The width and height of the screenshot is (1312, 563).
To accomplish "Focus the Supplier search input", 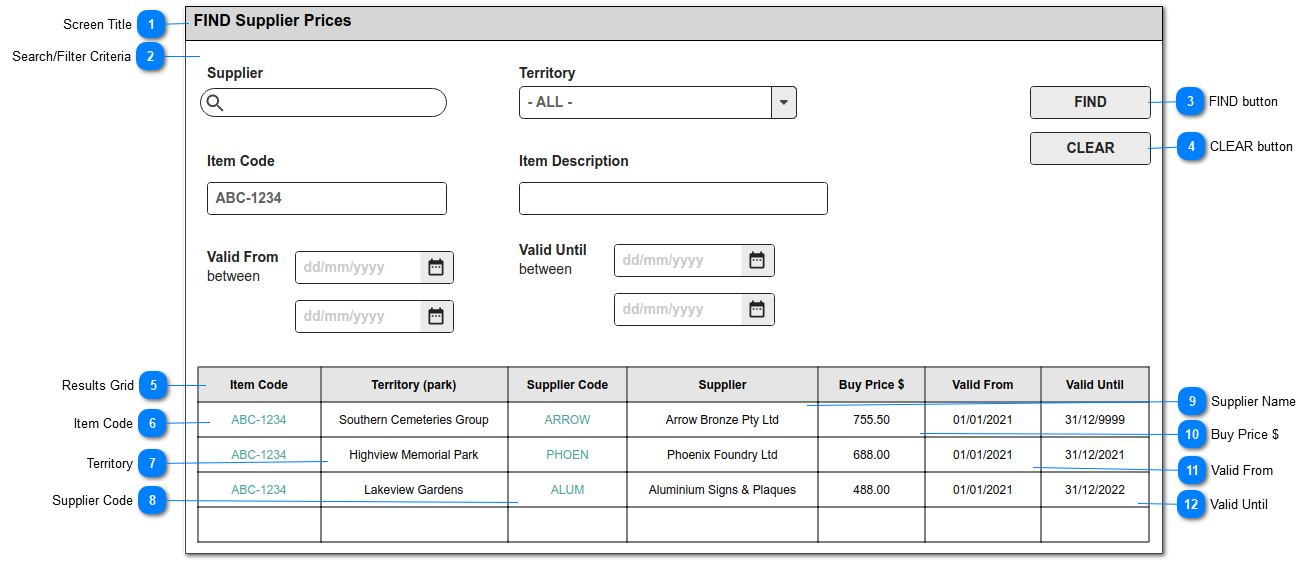I will pyautogui.click(x=323, y=103).
